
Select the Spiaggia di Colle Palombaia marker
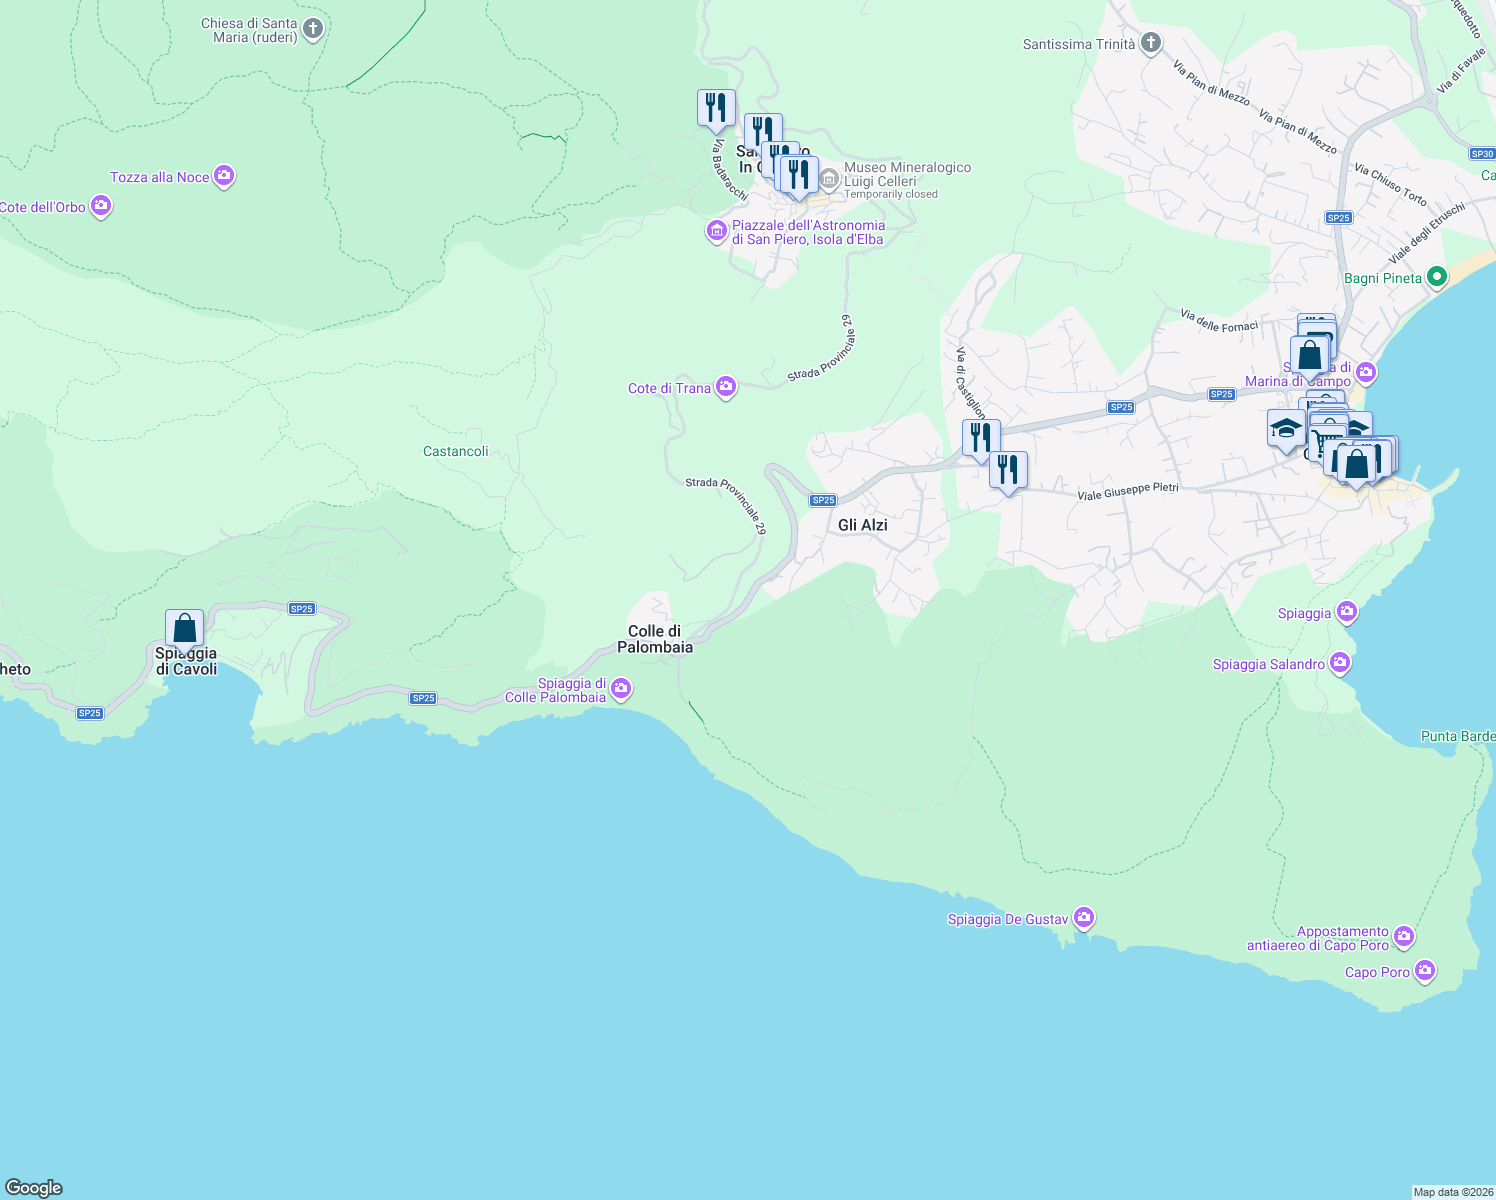point(620,689)
